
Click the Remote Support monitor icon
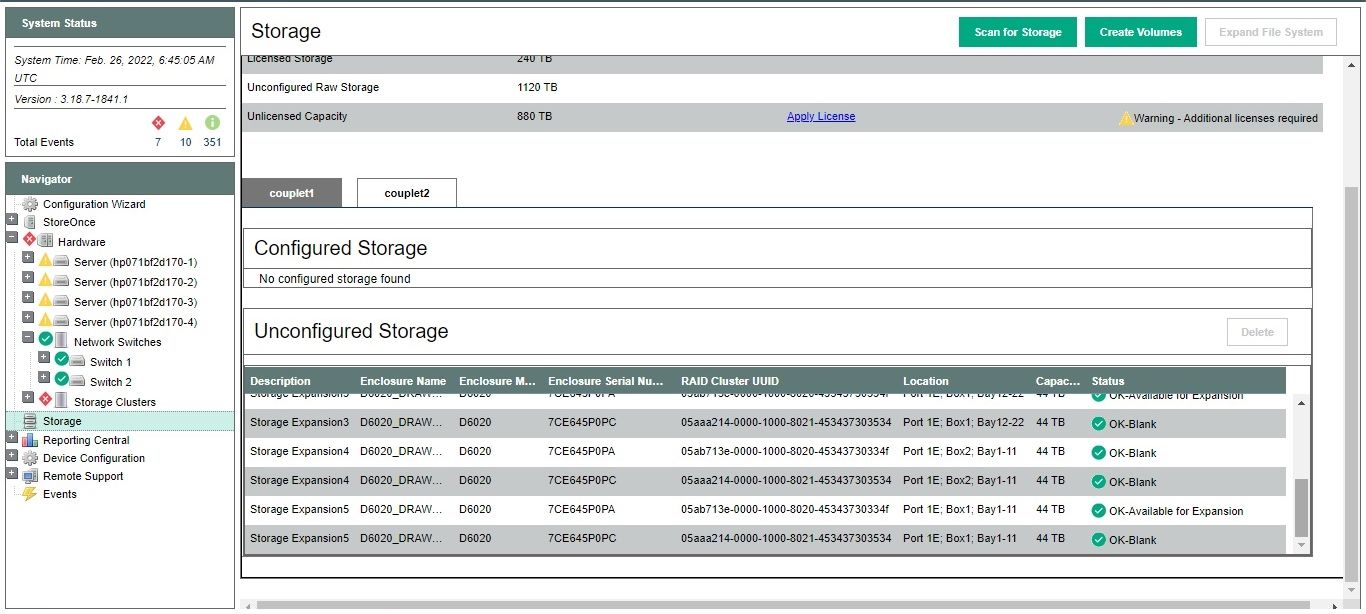point(30,476)
